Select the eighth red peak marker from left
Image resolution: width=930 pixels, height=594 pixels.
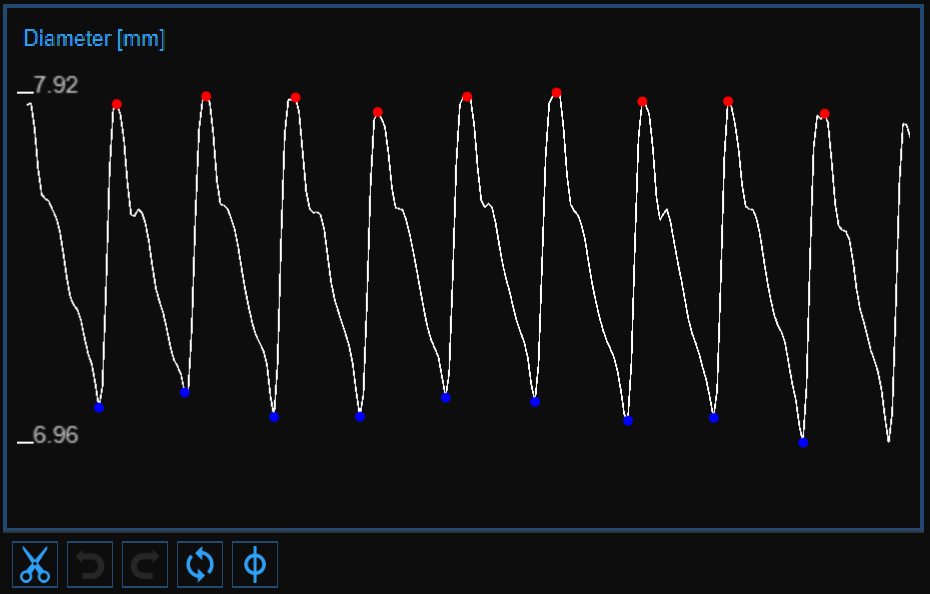click(x=728, y=101)
